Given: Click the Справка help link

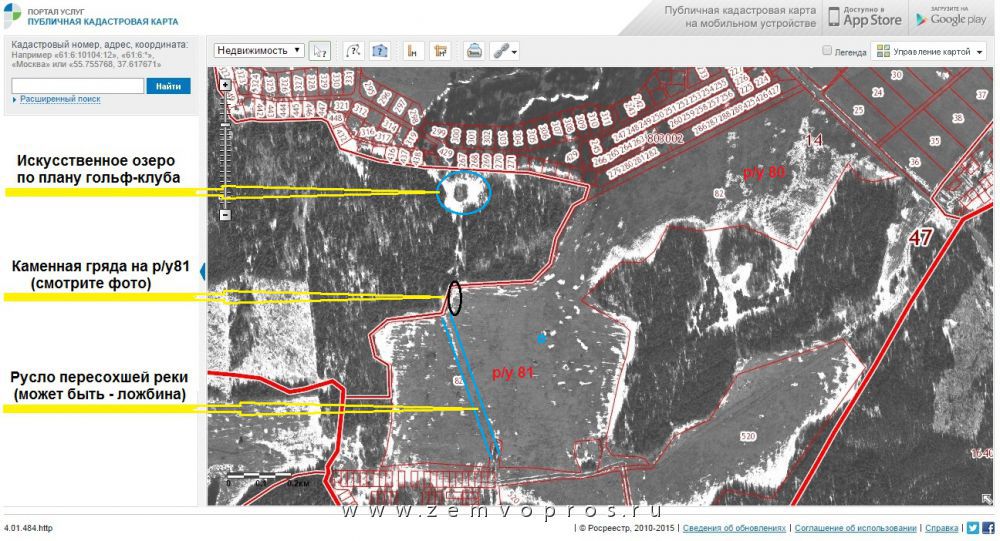Looking at the screenshot, I should [x=941, y=528].
